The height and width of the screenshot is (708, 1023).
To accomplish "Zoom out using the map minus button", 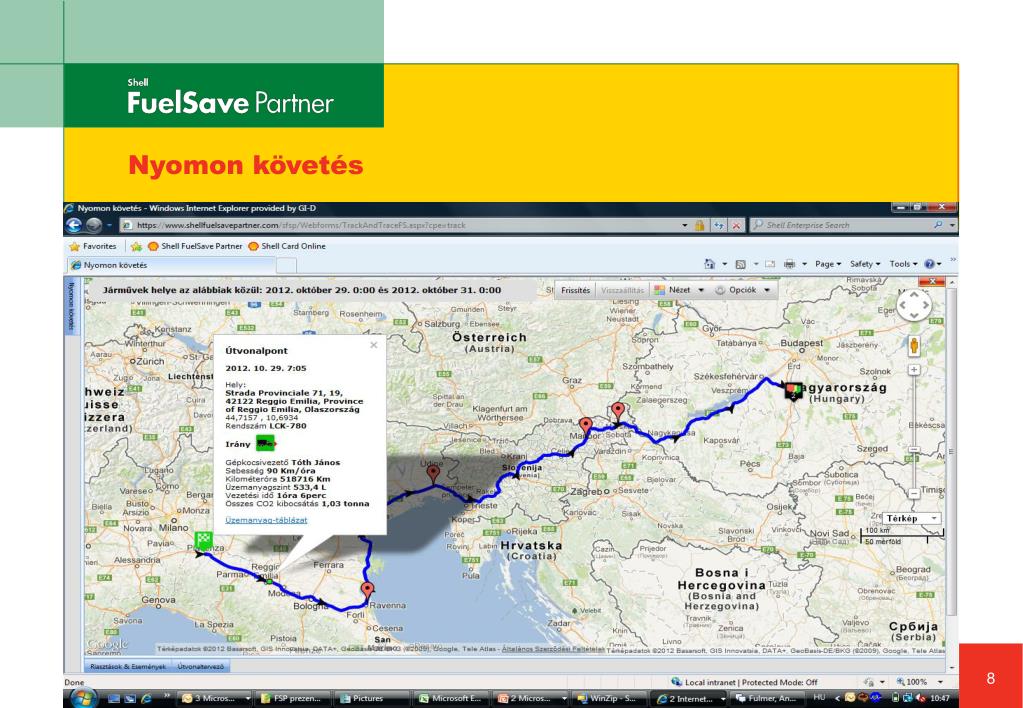I will pos(914,494).
